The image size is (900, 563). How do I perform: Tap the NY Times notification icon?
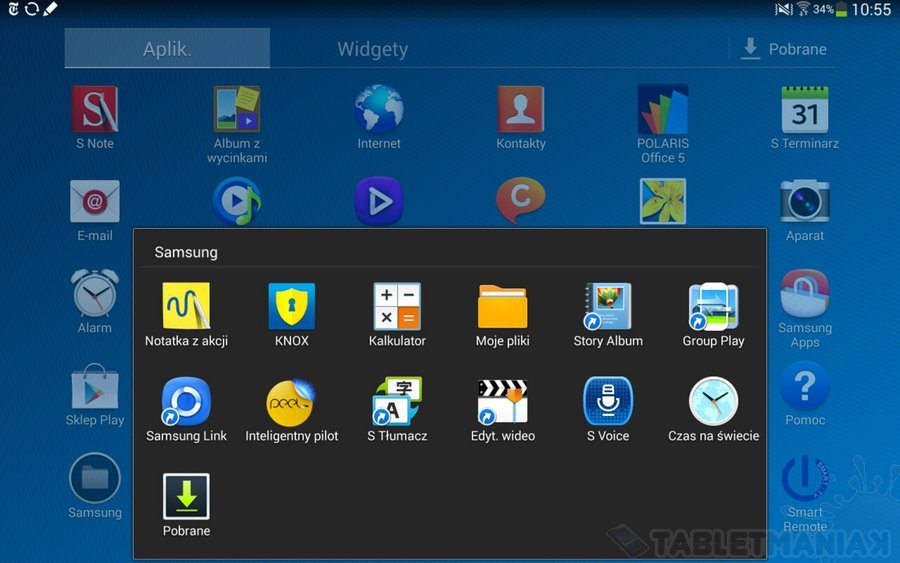pyautogui.click(x=13, y=9)
